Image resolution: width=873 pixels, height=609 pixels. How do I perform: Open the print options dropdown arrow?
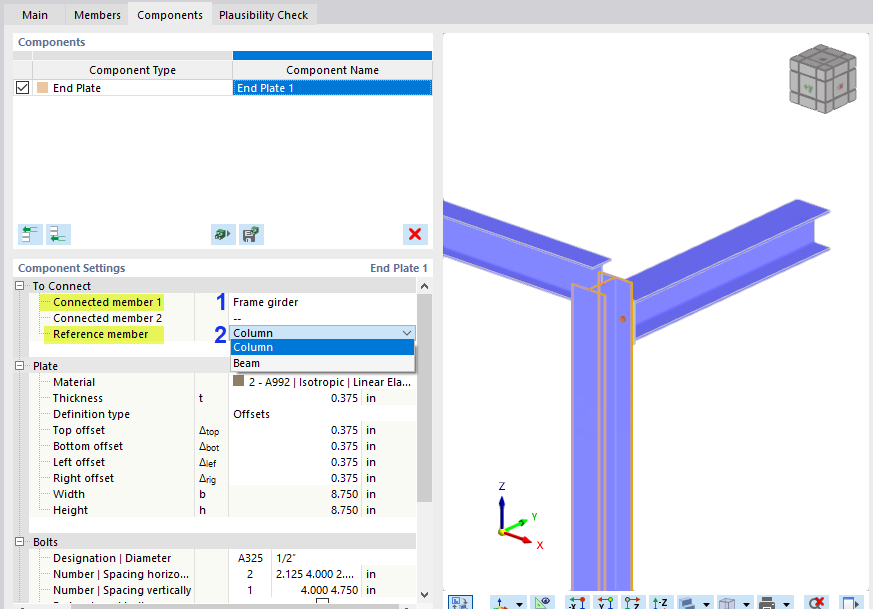point(786,604)
